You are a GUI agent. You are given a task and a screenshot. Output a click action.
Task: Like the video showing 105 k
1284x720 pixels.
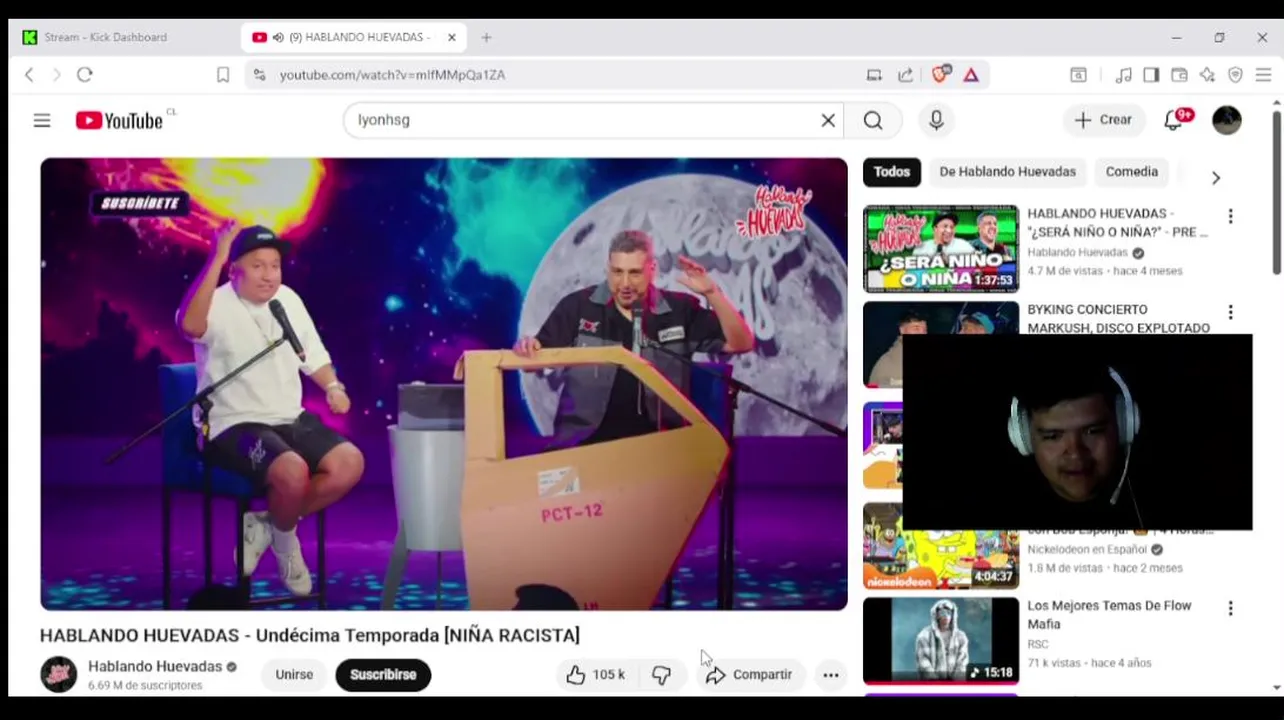click(x=596, y=675)
